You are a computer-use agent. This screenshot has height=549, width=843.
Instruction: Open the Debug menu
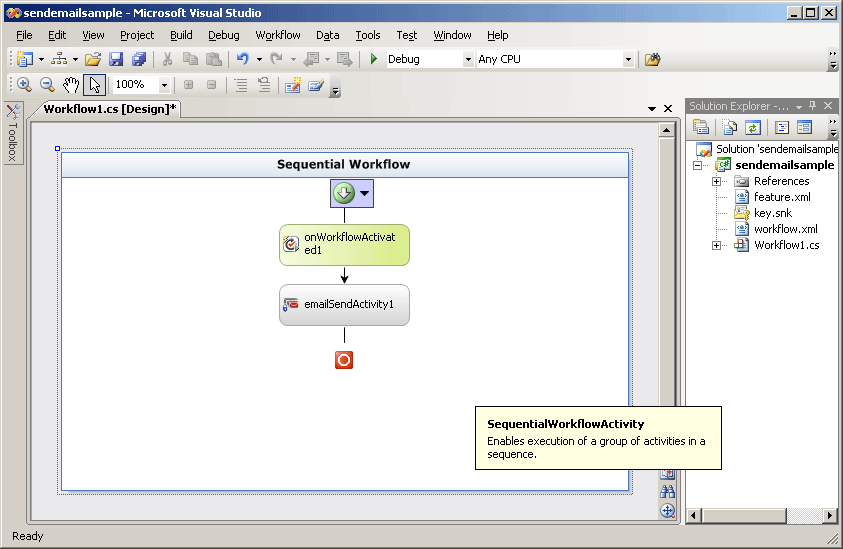[224, 35]
